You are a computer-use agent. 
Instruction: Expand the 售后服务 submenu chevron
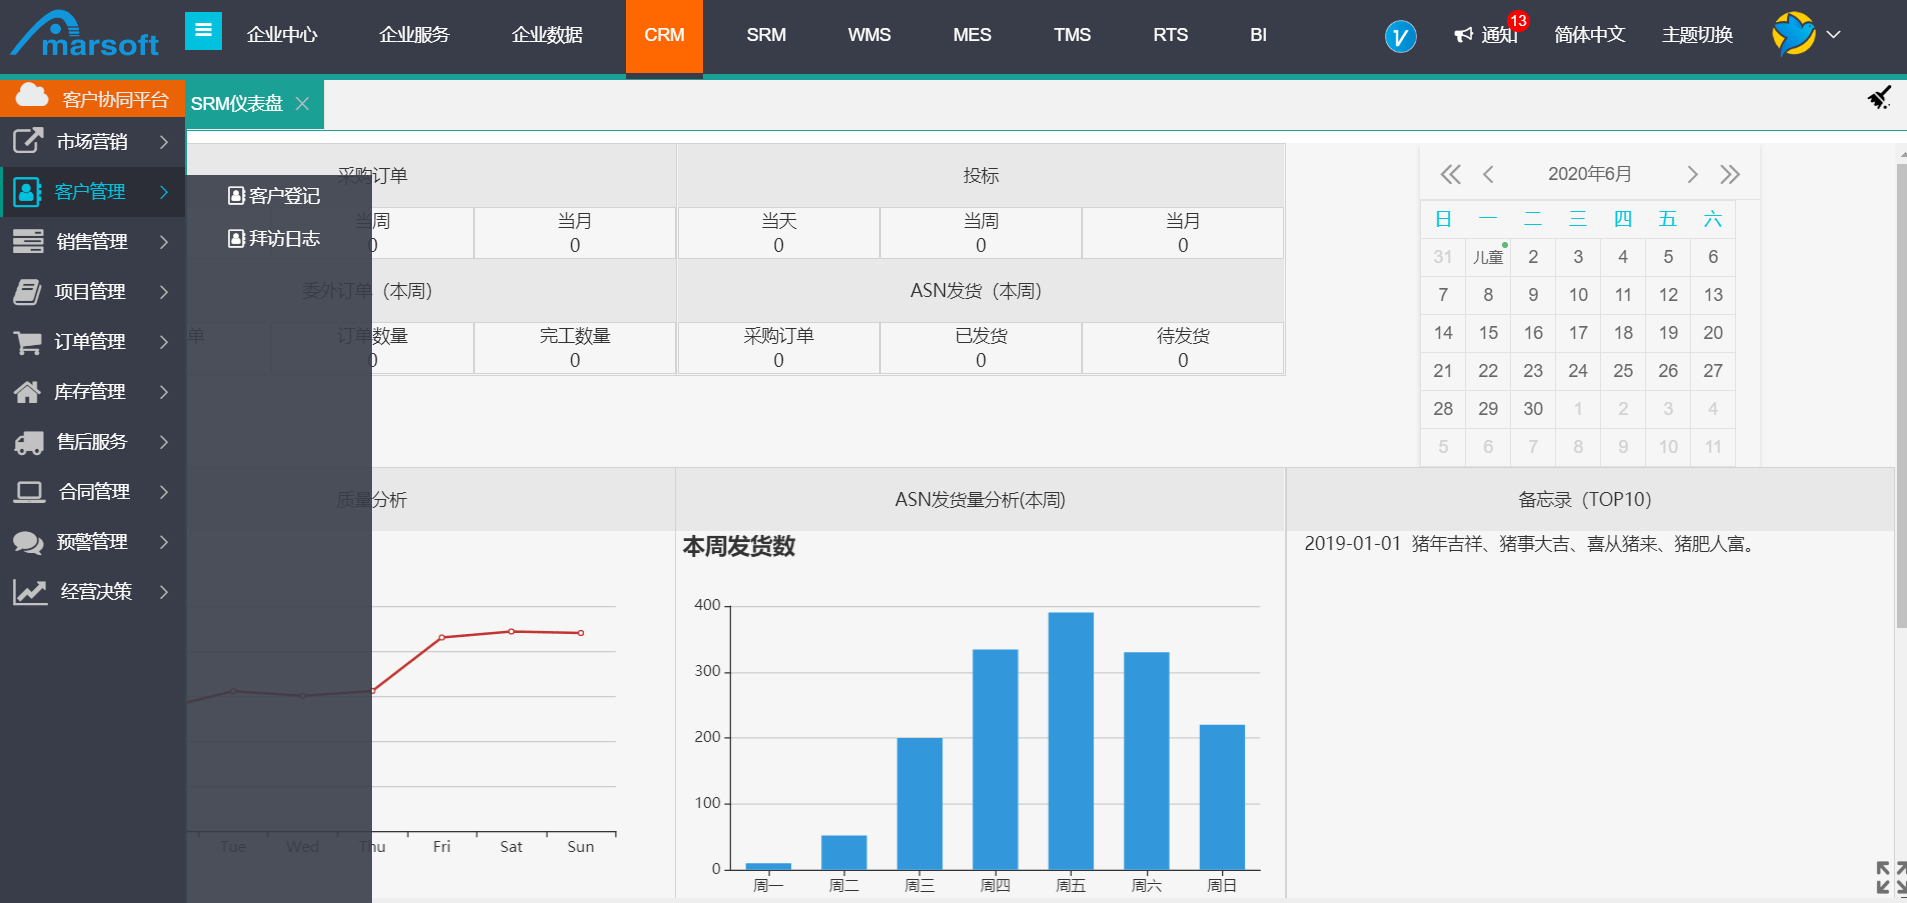(164, 442)
